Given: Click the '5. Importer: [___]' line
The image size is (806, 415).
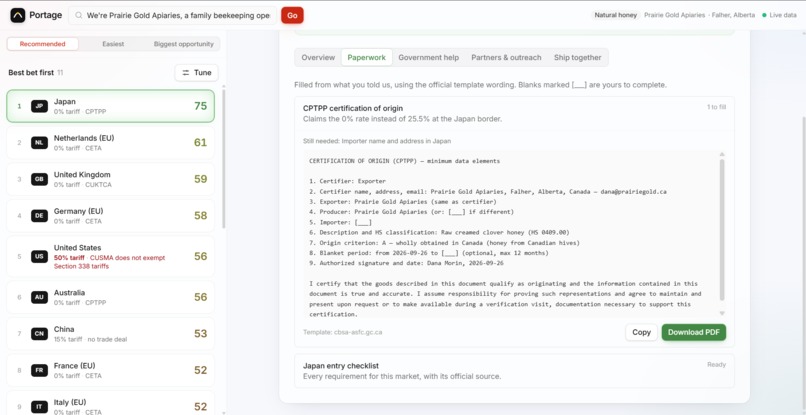Looking at the screenshot, I should 340,223.
